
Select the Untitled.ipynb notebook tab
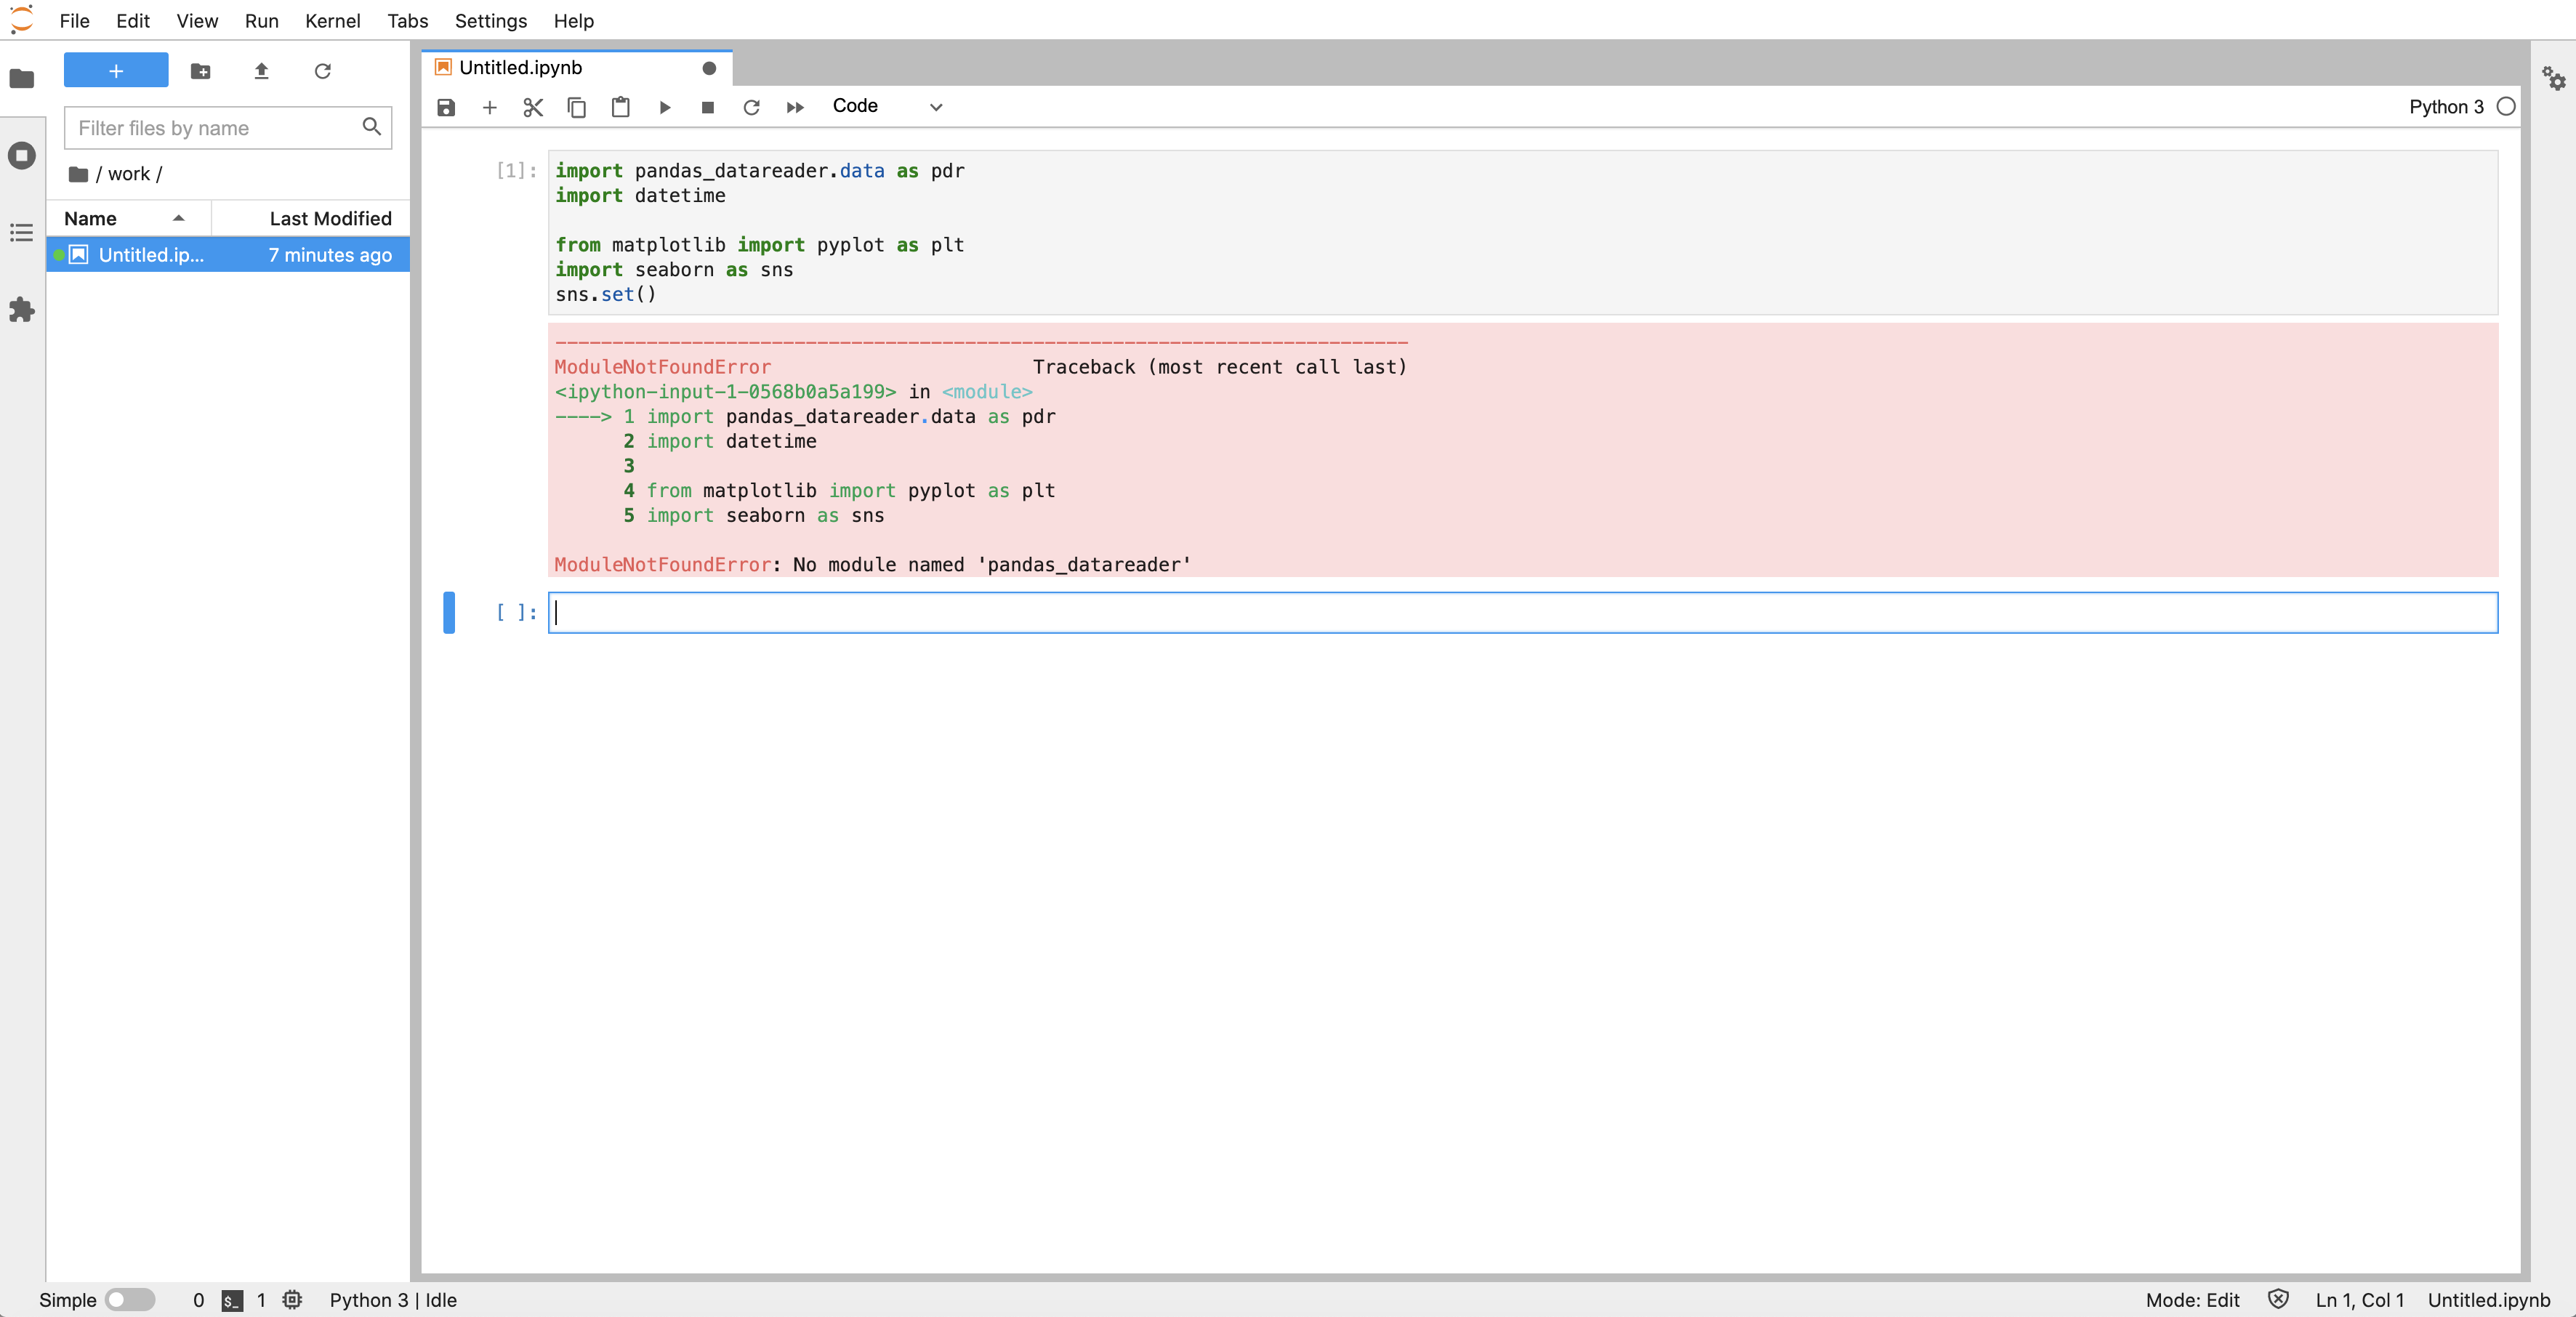520,67
